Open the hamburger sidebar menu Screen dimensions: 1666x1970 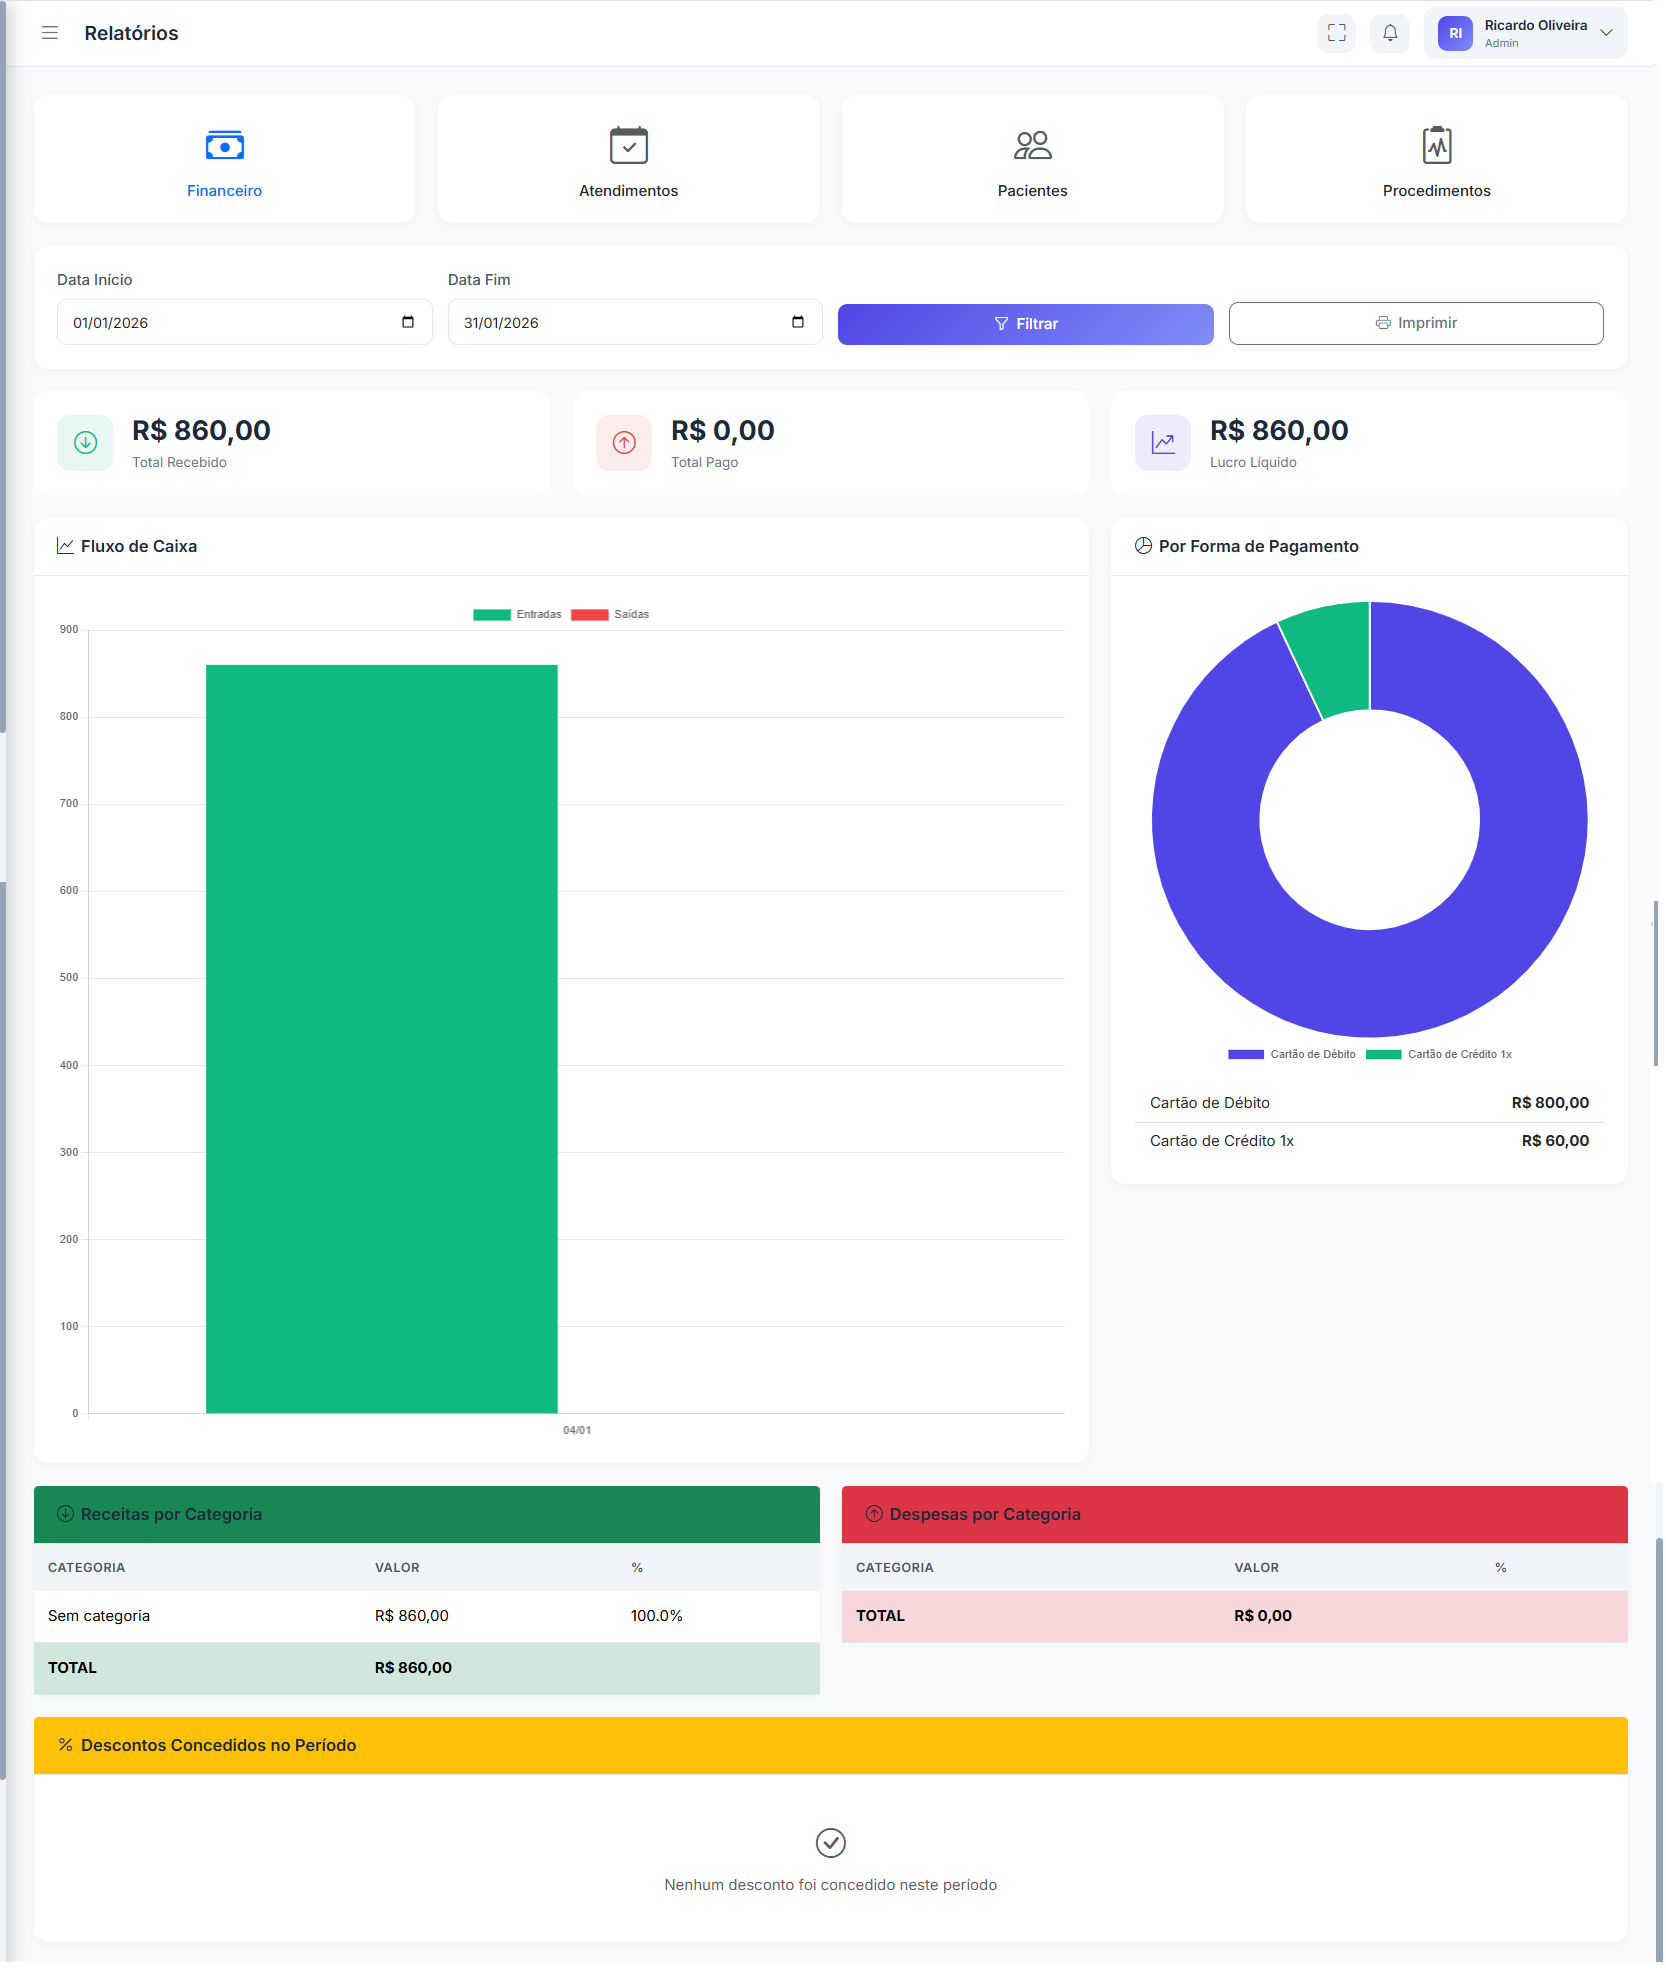pos(50,33)
